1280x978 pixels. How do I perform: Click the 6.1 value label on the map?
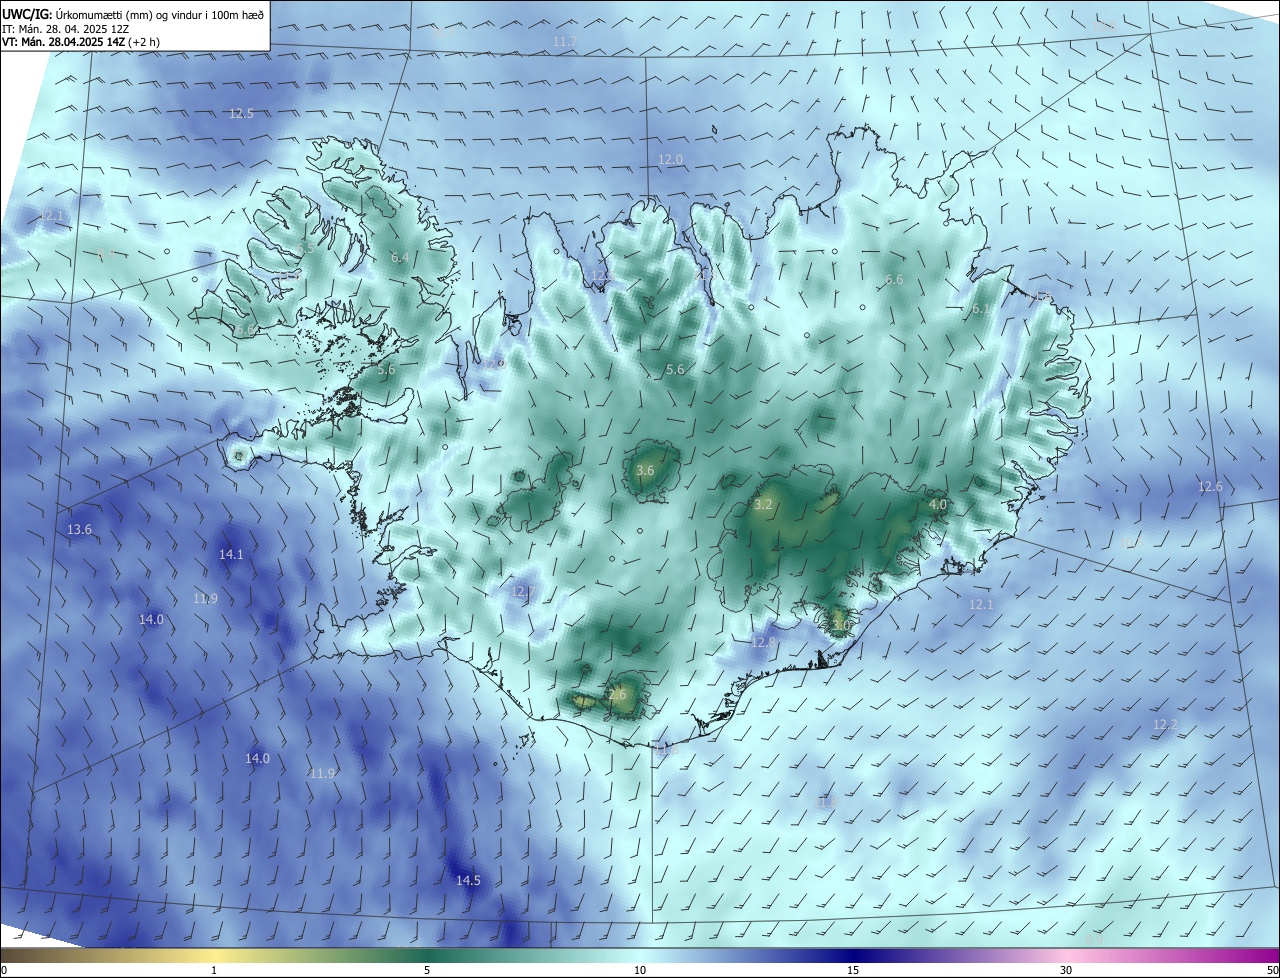979,310
